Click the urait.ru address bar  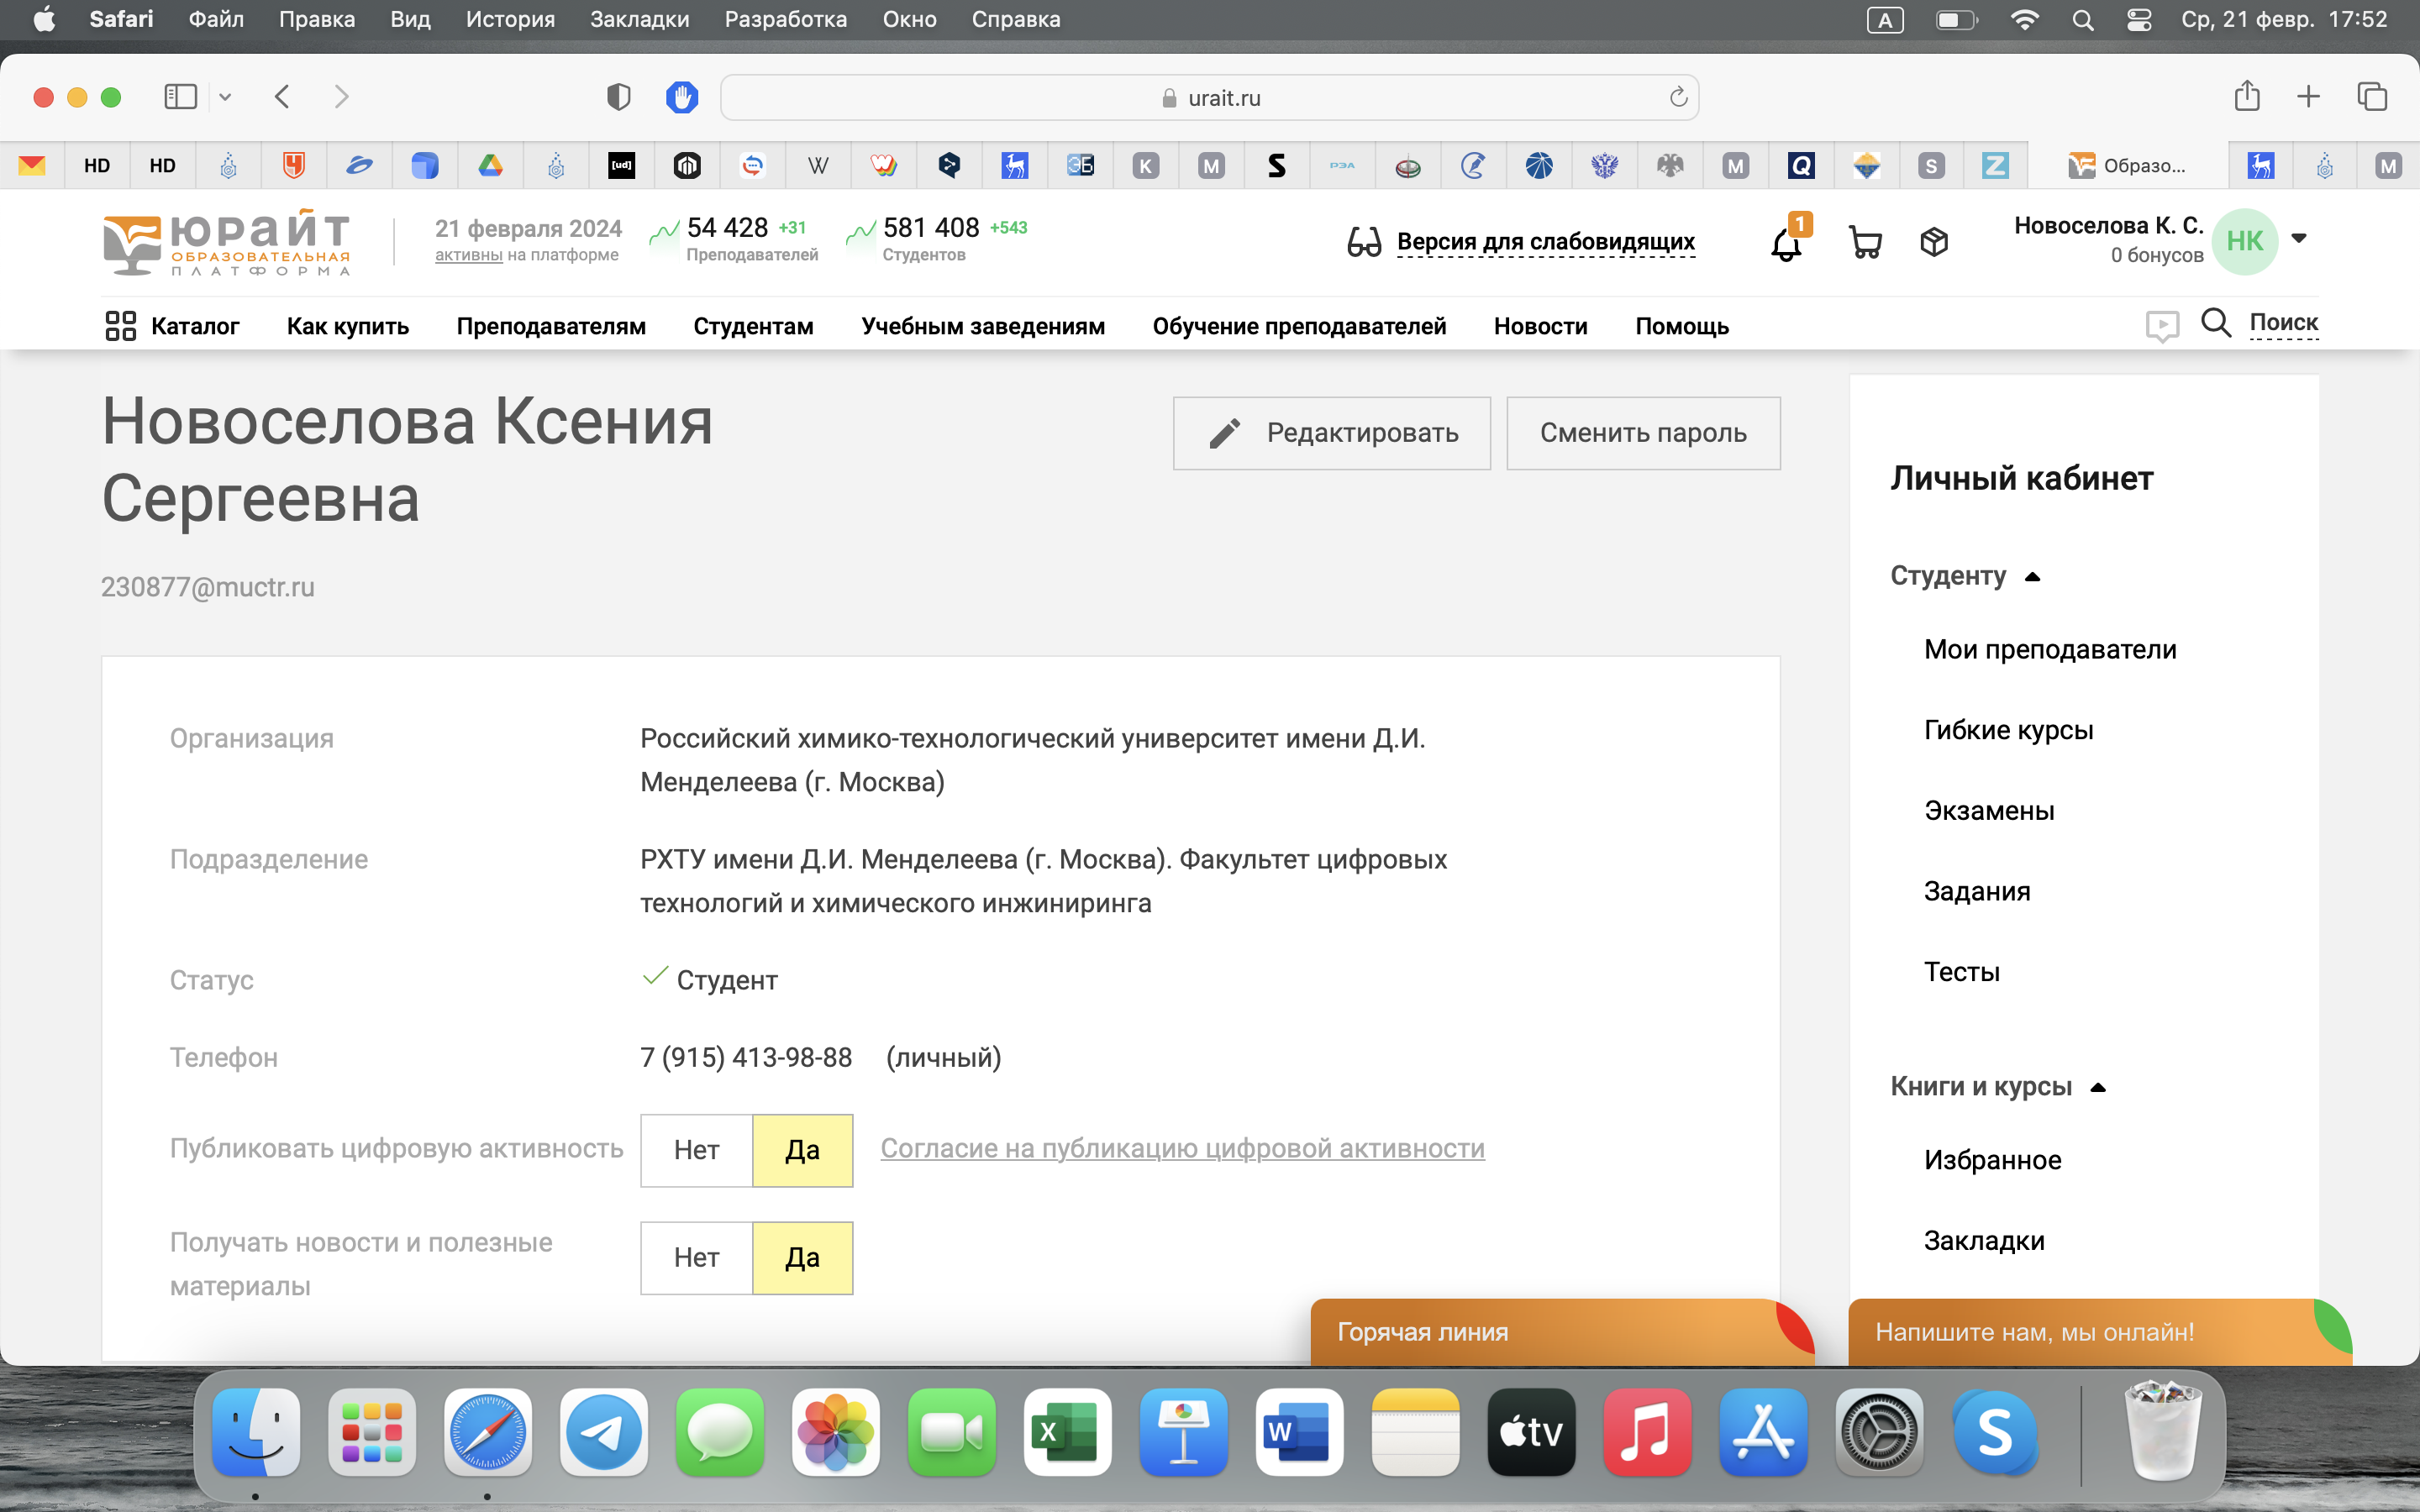pos(1209,97)
